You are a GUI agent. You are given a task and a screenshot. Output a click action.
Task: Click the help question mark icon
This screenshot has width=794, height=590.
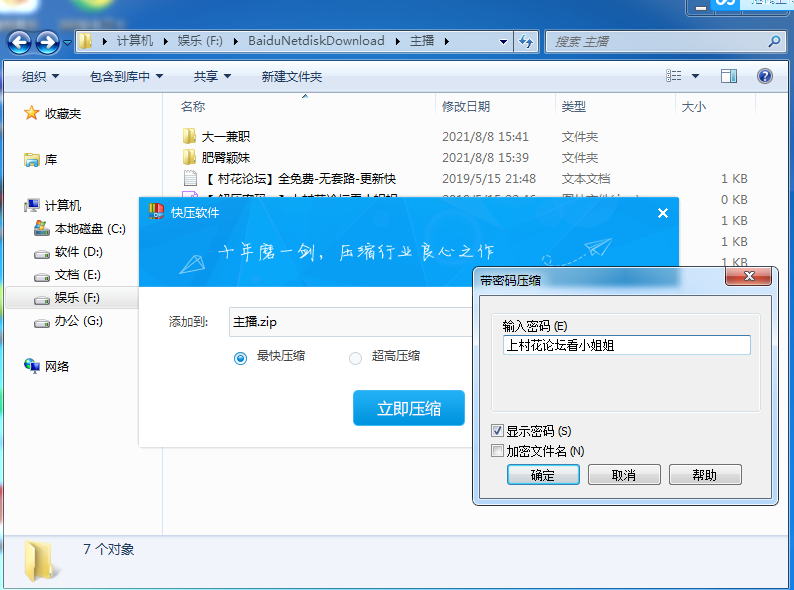[x=765, y=76]
